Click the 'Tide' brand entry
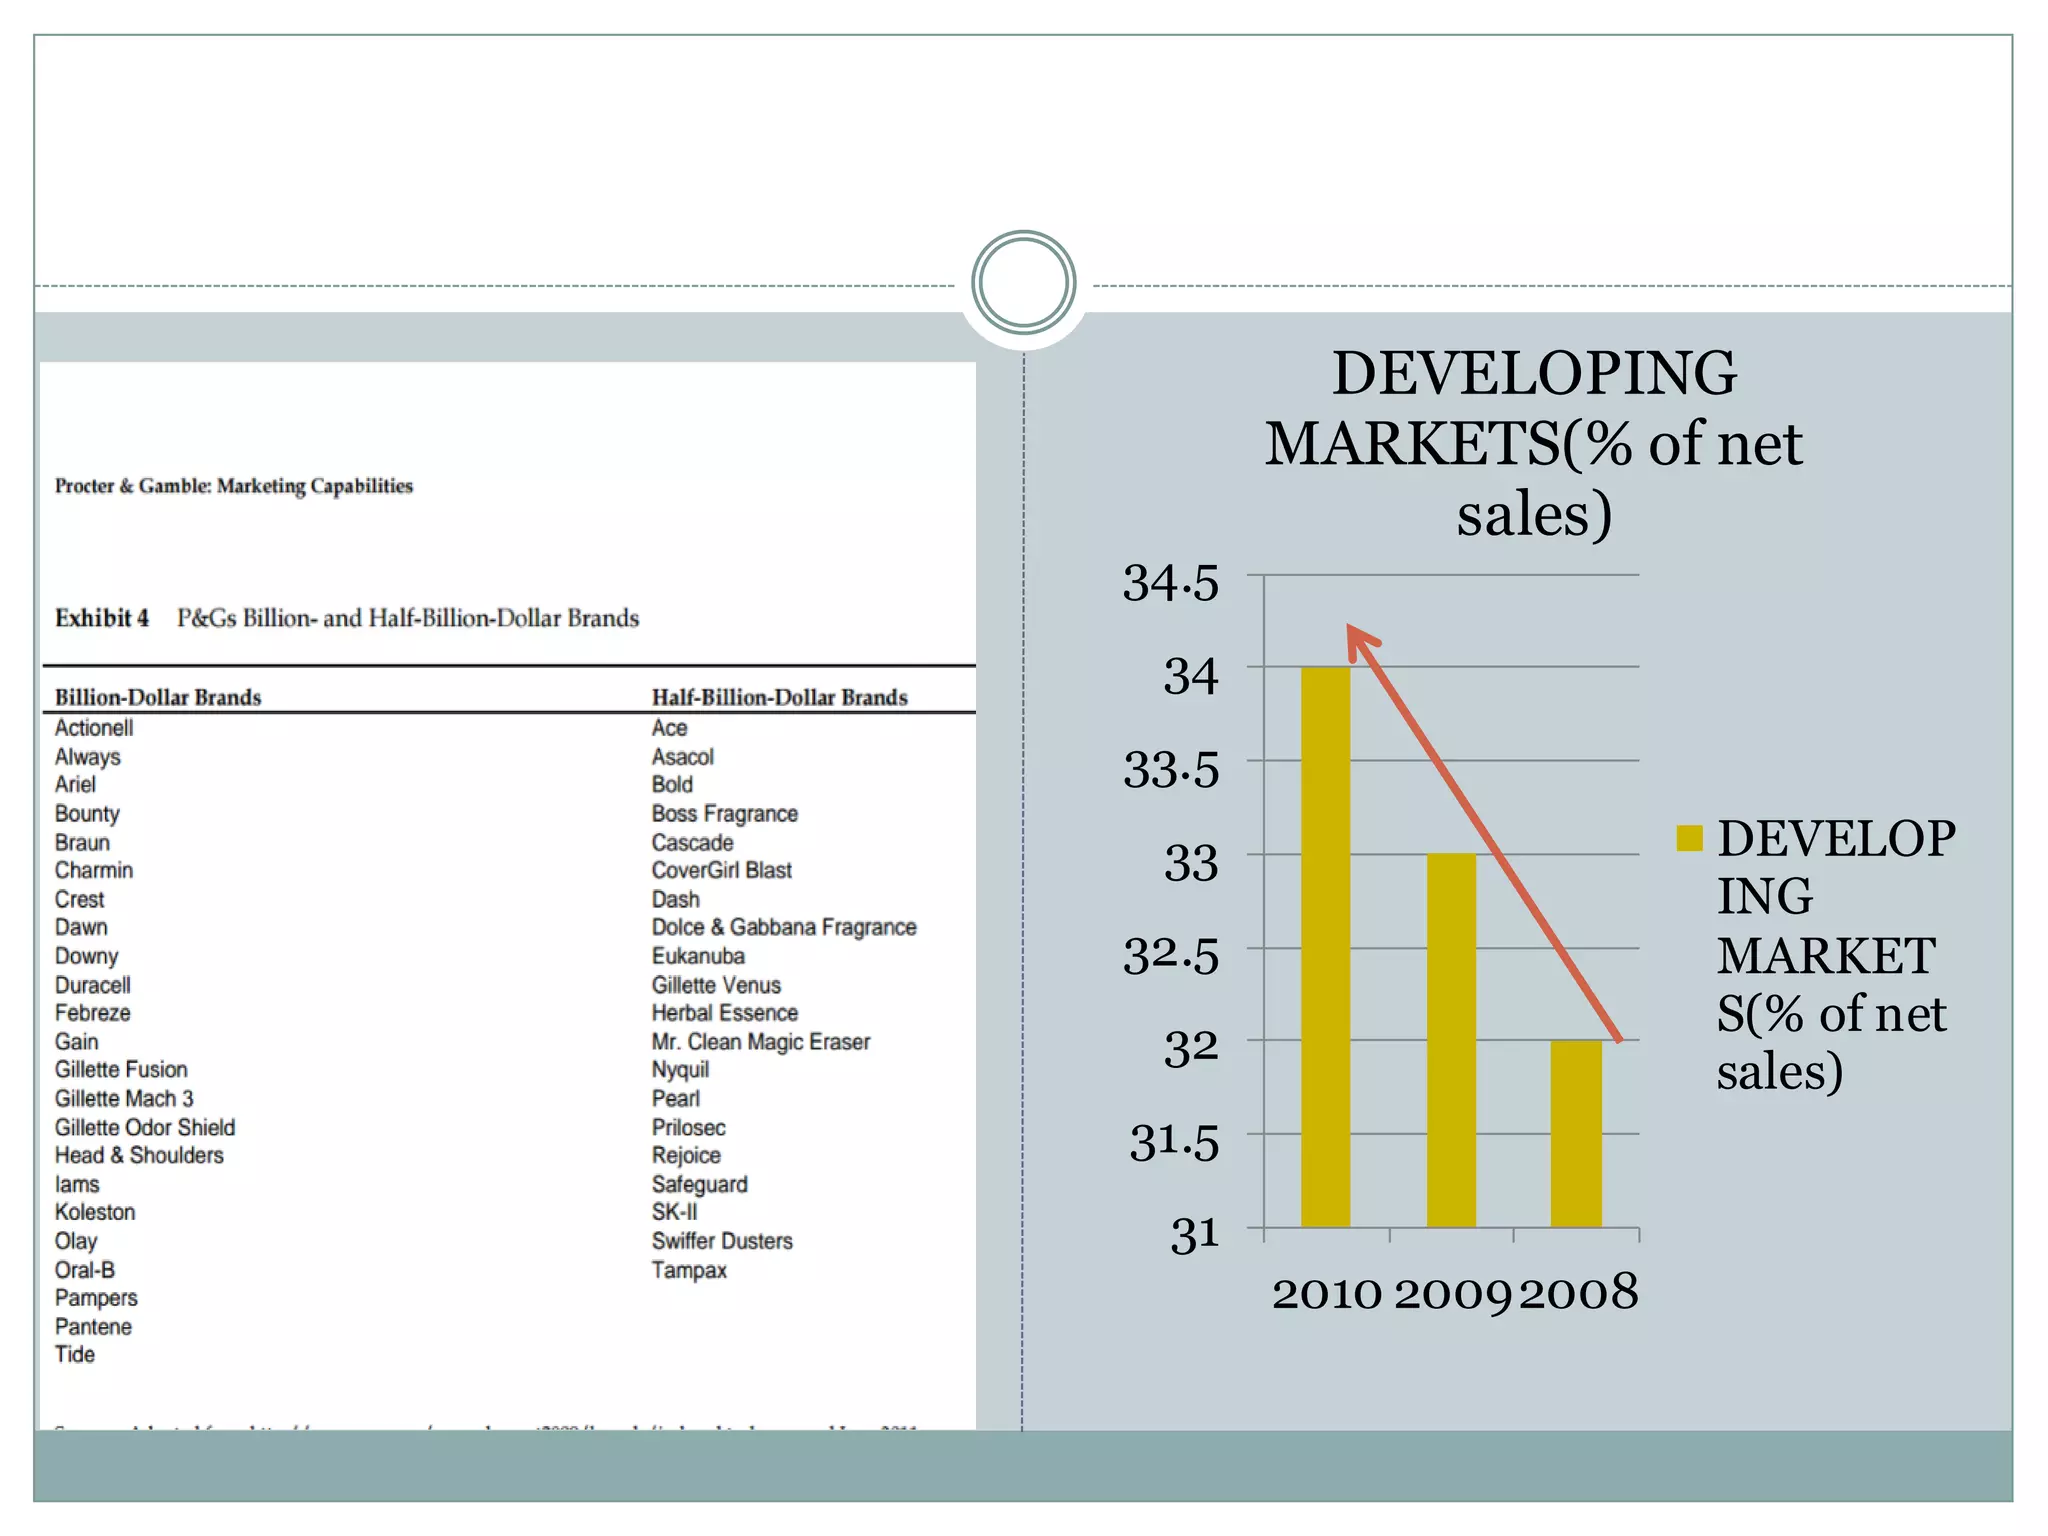This screenshot has height=1536, width=2048. point(75,1355)
